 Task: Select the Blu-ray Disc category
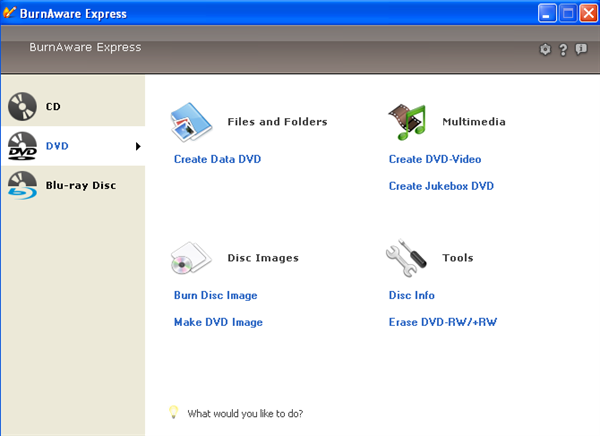pyautogui.click(x=80, y=186)
